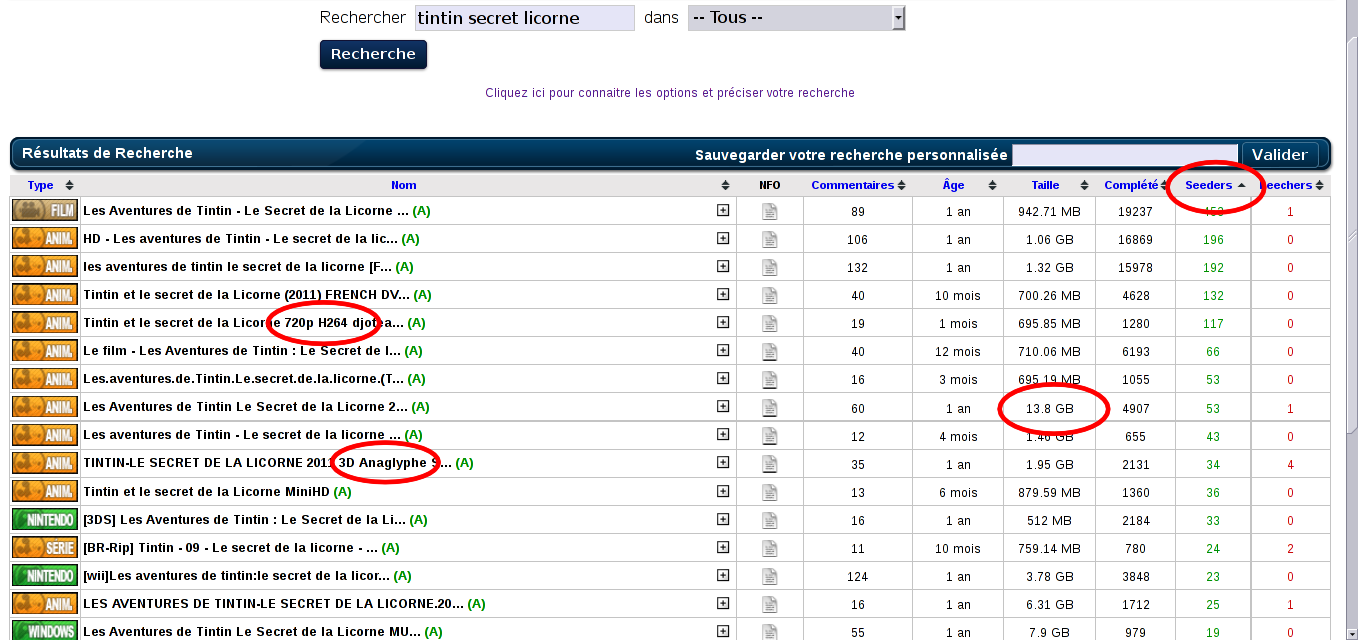Open NFO icon for the 879.59 MB row
This screenshot has height=640, width=1359.
tap(769, 491)
